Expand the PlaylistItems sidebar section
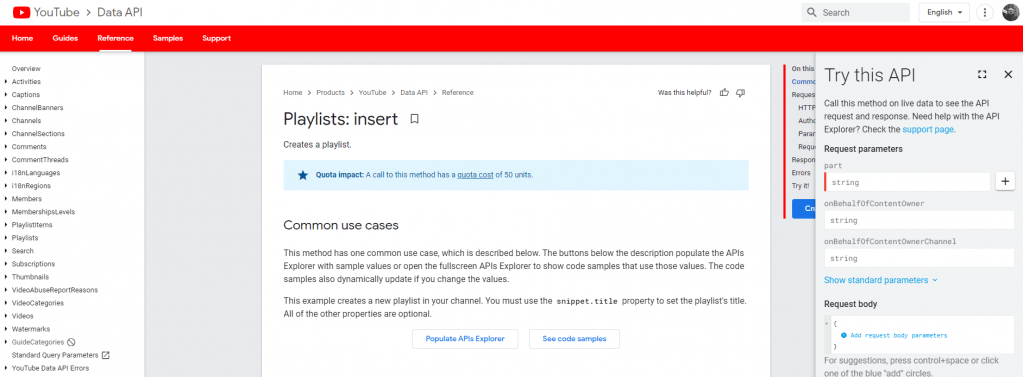Image resolution: width=1023 pixels, height=377 pixels. pyautogui.click(x=6, y=225)
